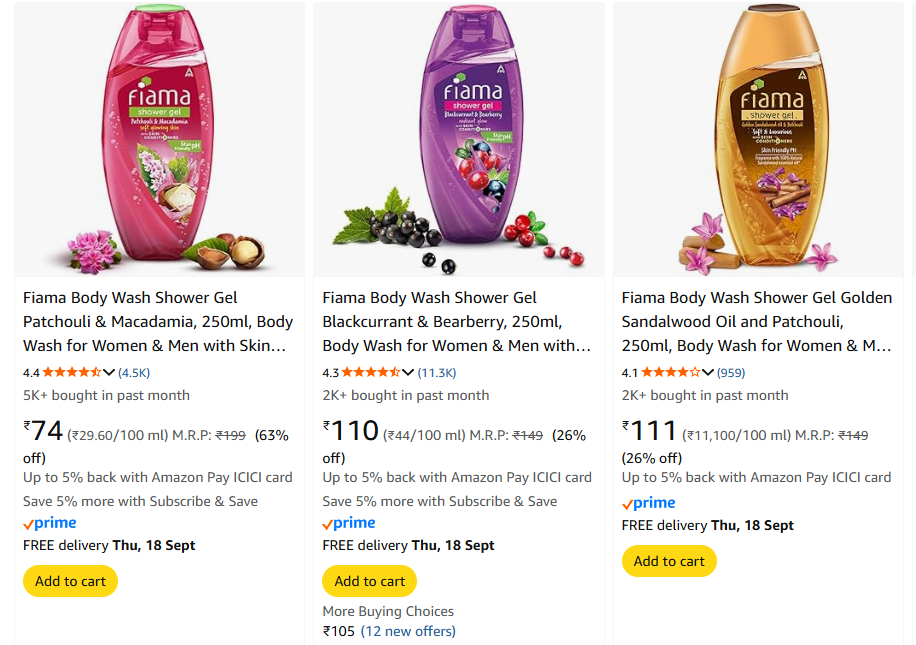
Task: Expand the 4.4 star rating popover arrow
Action: [110, 373]
